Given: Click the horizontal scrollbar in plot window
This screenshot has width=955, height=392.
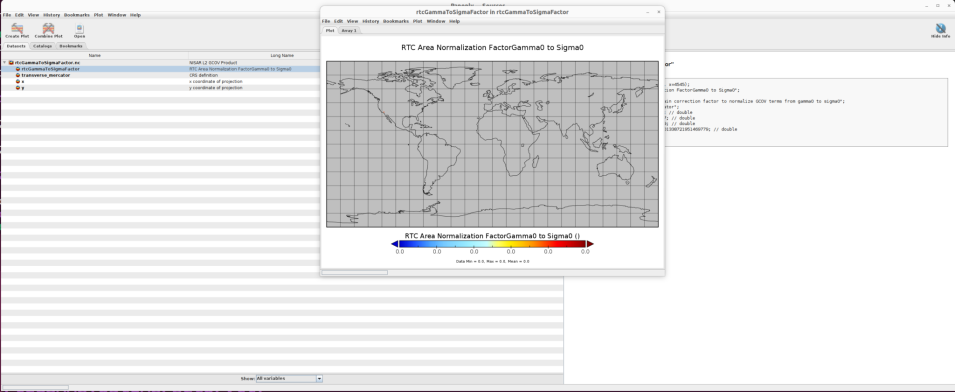Looking at the screenshot, I should coord(354,272).
